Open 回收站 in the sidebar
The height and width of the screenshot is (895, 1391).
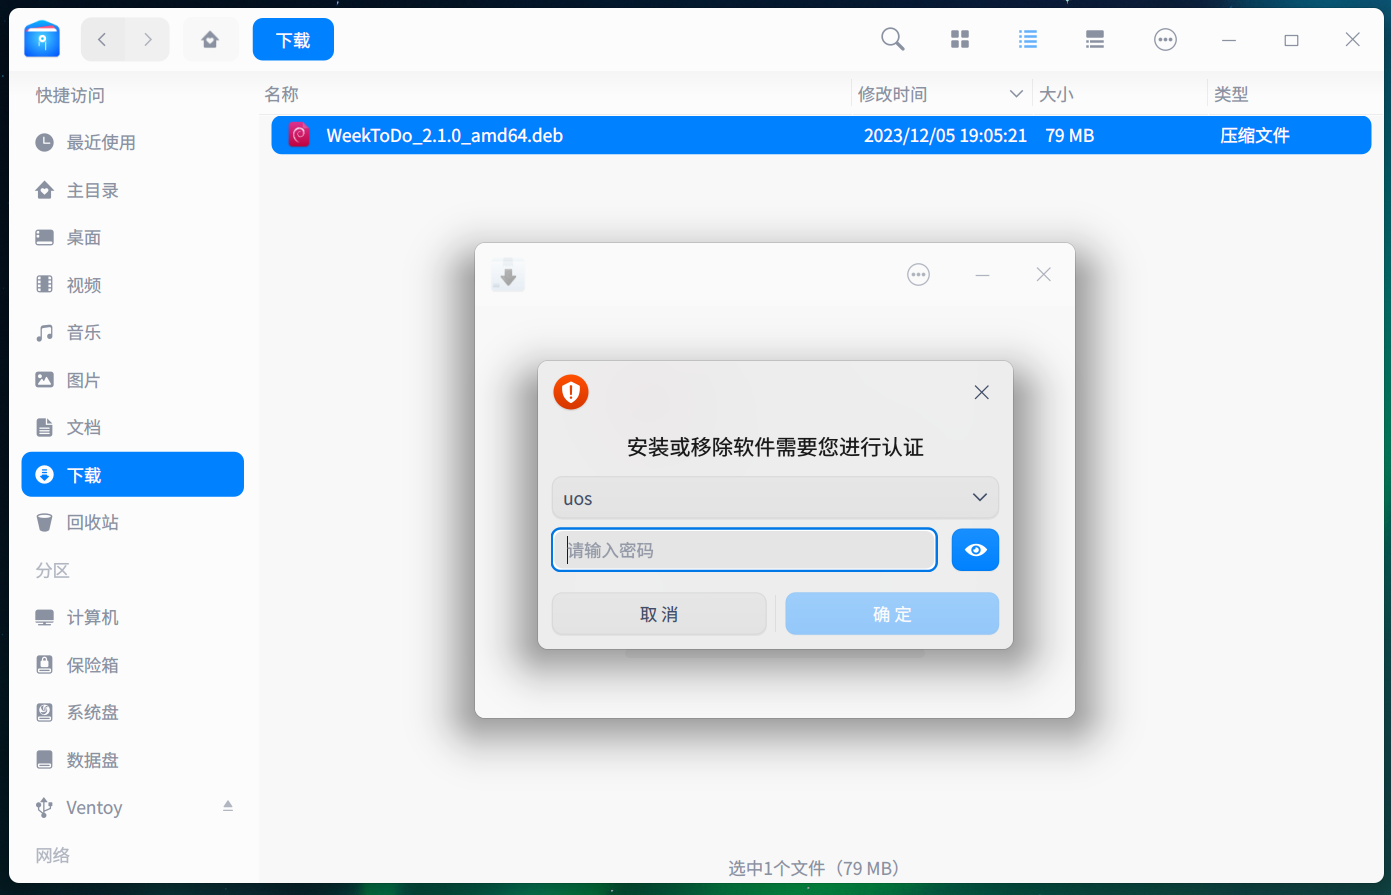pyautogui.click(x=132, y=523)
